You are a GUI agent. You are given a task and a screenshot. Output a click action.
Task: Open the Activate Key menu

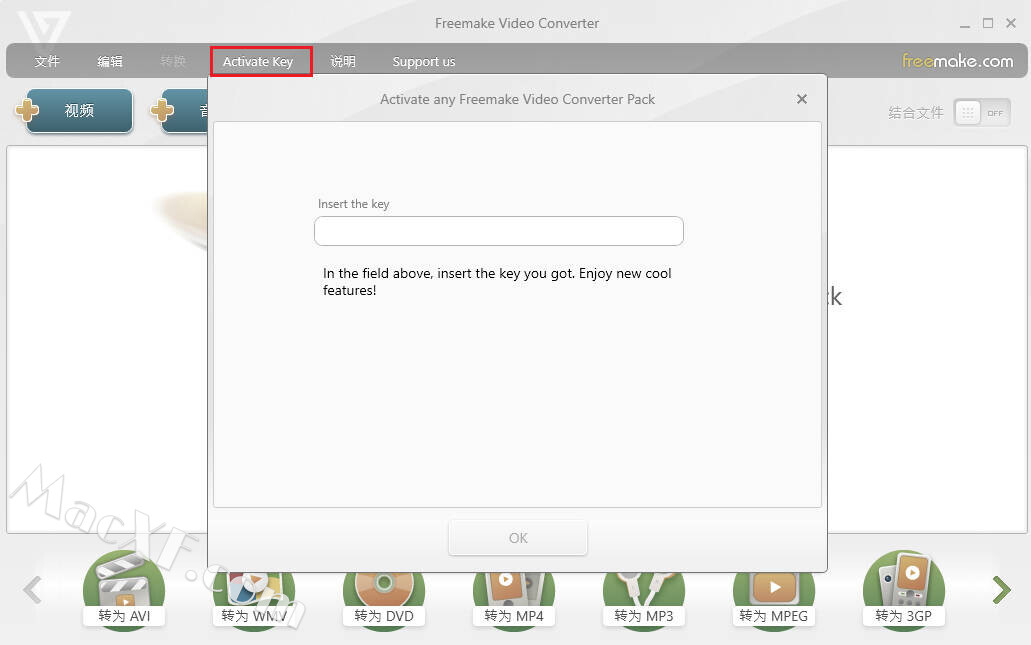coord(258,61)
